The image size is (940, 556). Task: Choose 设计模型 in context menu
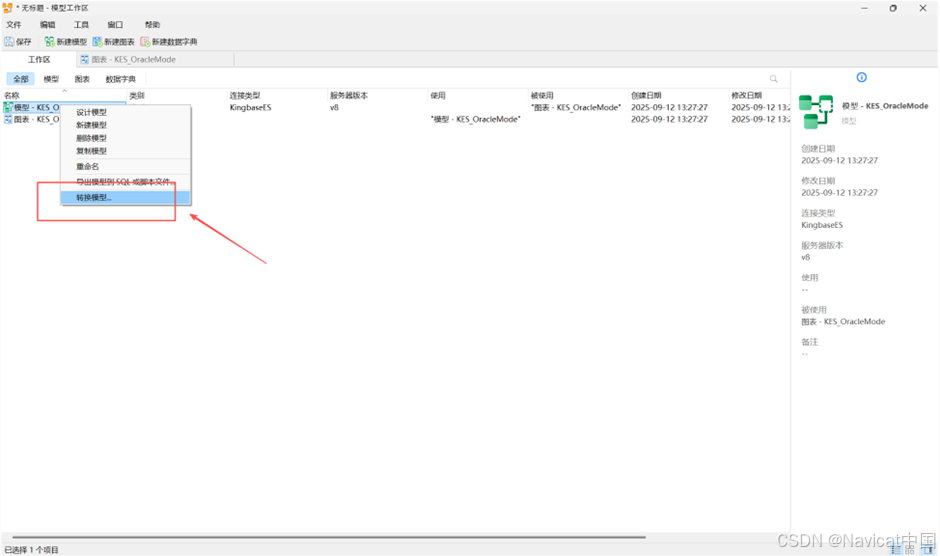[125, 112]
